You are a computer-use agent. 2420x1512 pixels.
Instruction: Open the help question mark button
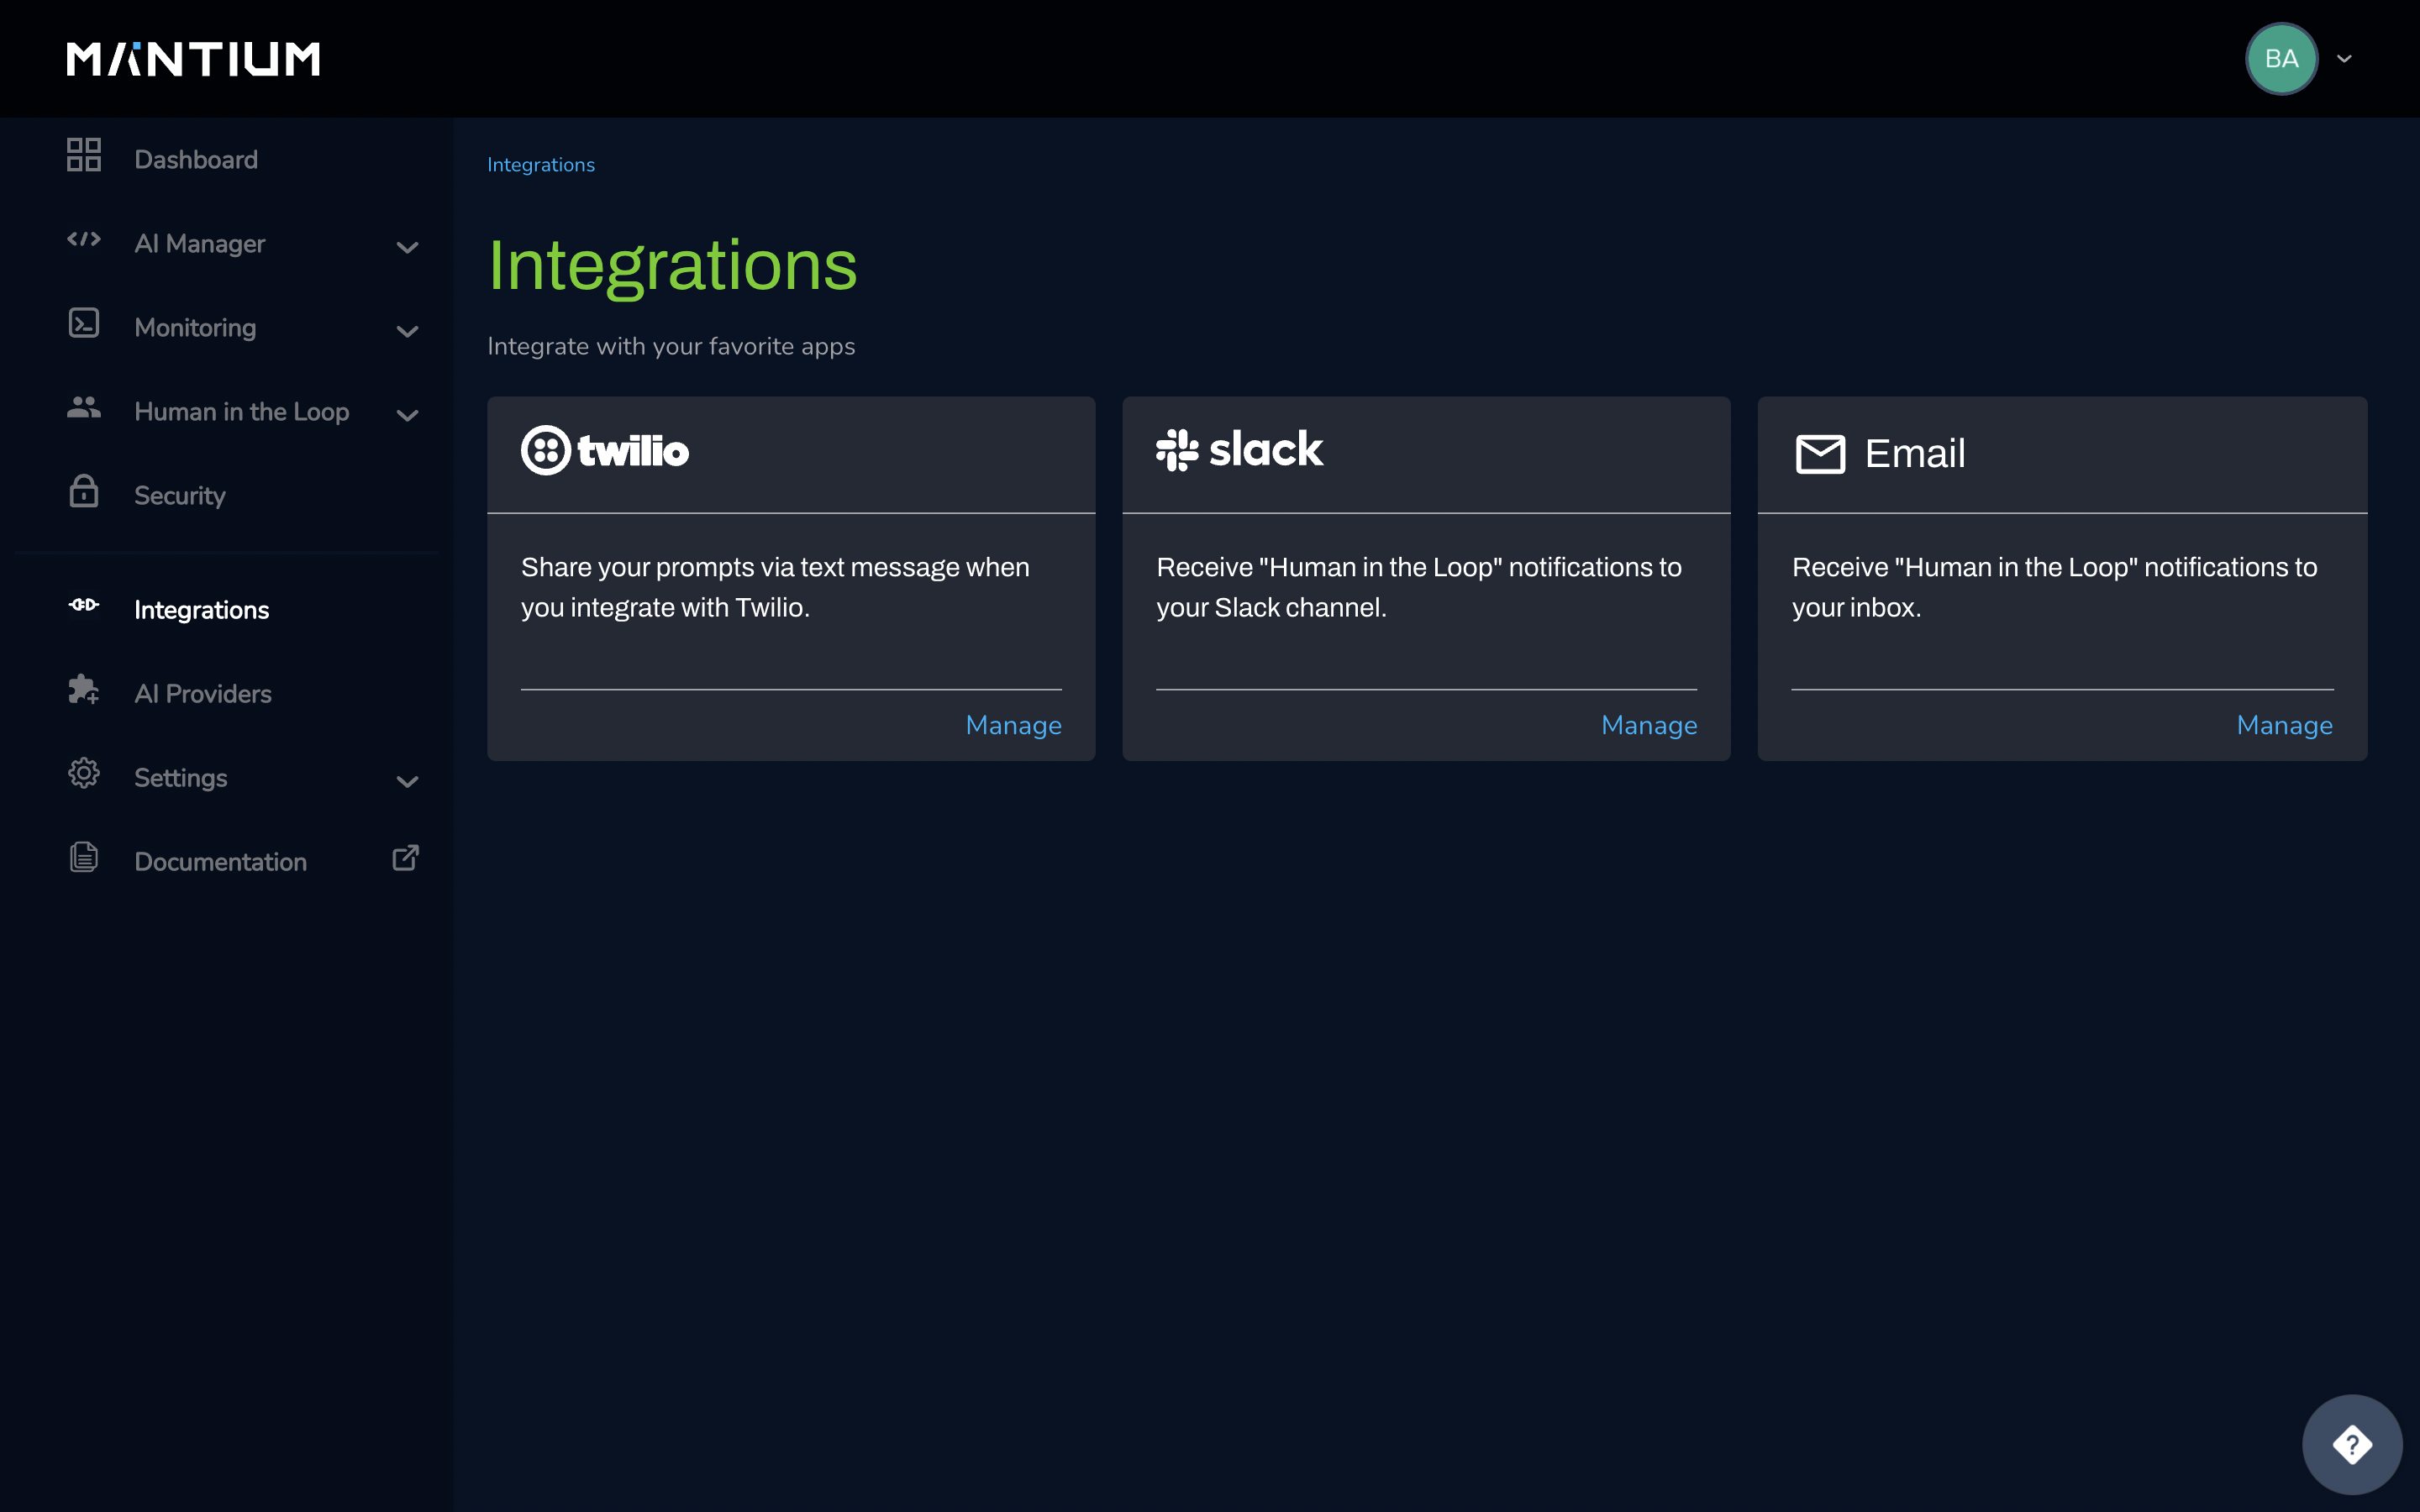click(x=2351, y=1444)
